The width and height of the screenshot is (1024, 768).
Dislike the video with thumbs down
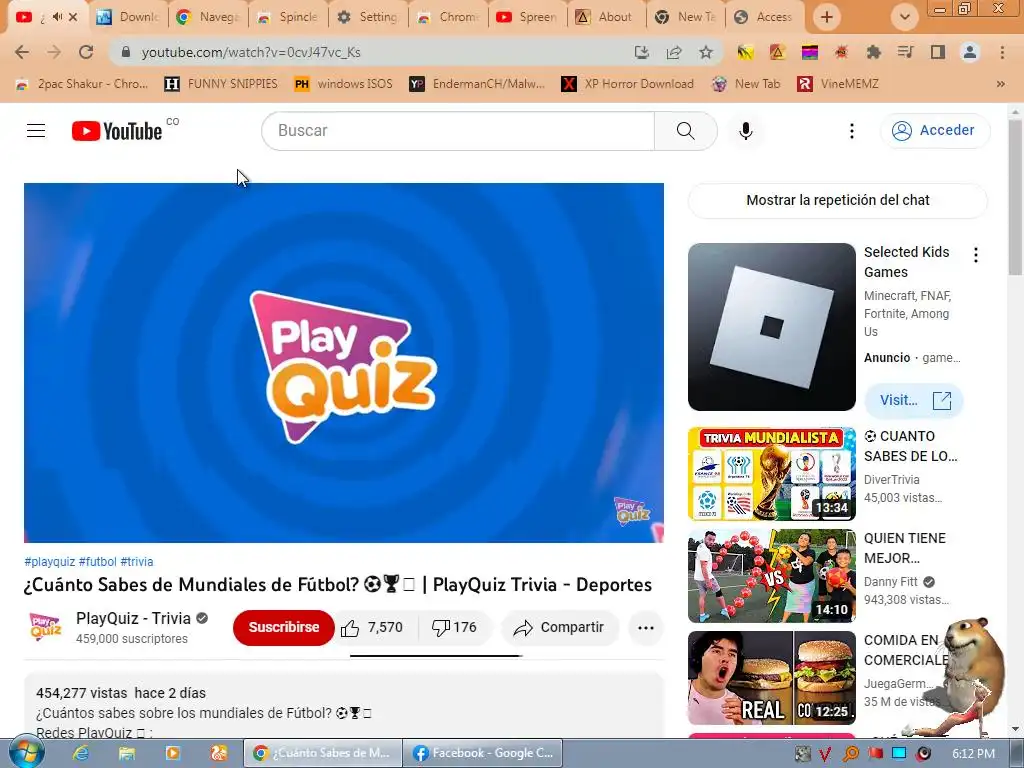[455, 628]
